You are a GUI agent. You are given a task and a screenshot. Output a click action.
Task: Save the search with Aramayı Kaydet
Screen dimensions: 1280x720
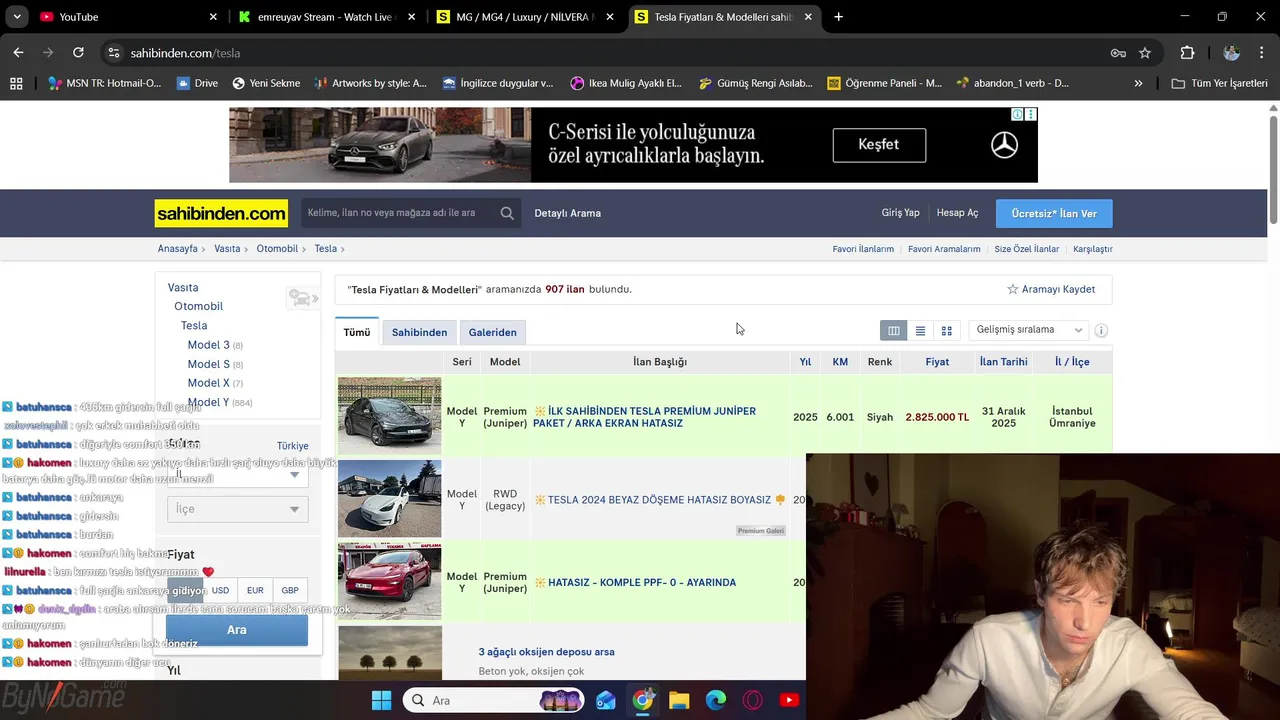click(1051, 289)
